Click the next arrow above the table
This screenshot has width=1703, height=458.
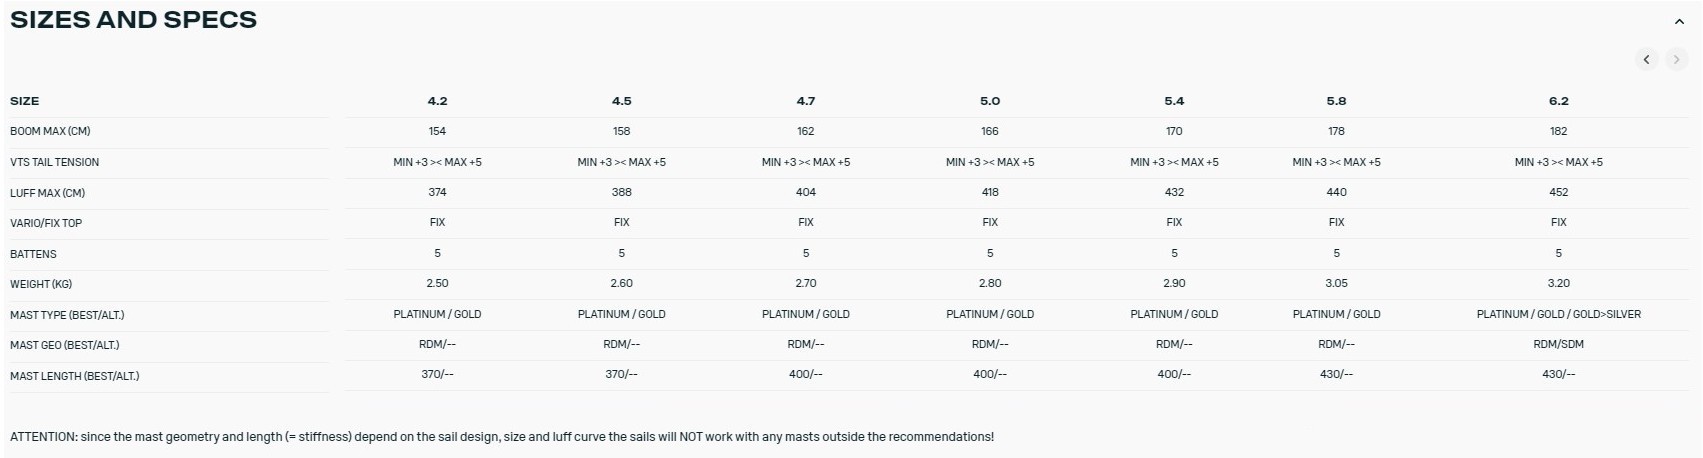[1676, 60]
